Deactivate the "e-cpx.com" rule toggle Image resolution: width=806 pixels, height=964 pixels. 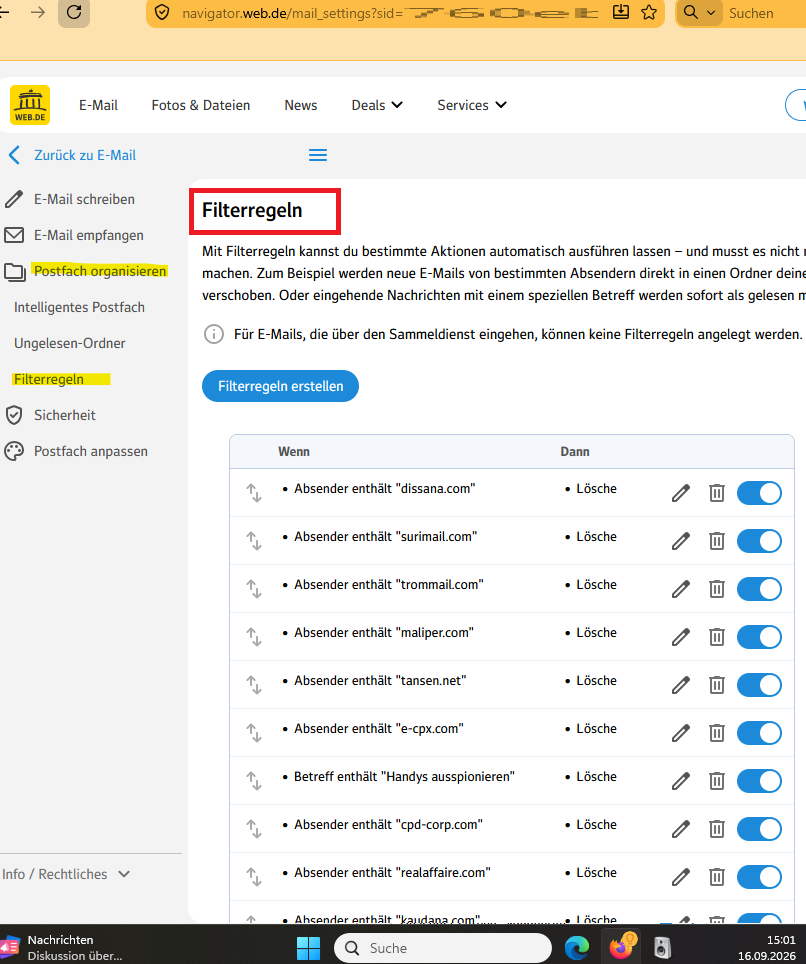click(x=759, y=733)
